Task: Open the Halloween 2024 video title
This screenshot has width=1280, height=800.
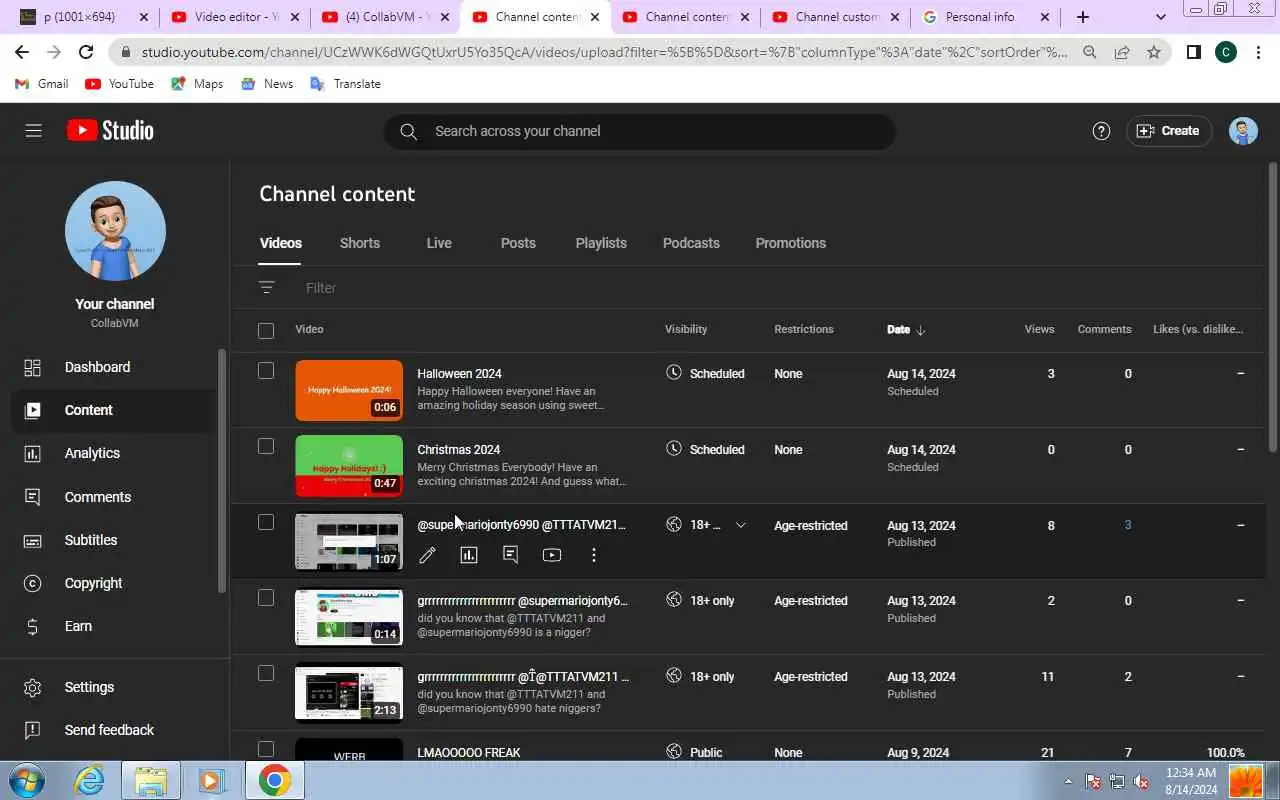Action: (459, 374)
